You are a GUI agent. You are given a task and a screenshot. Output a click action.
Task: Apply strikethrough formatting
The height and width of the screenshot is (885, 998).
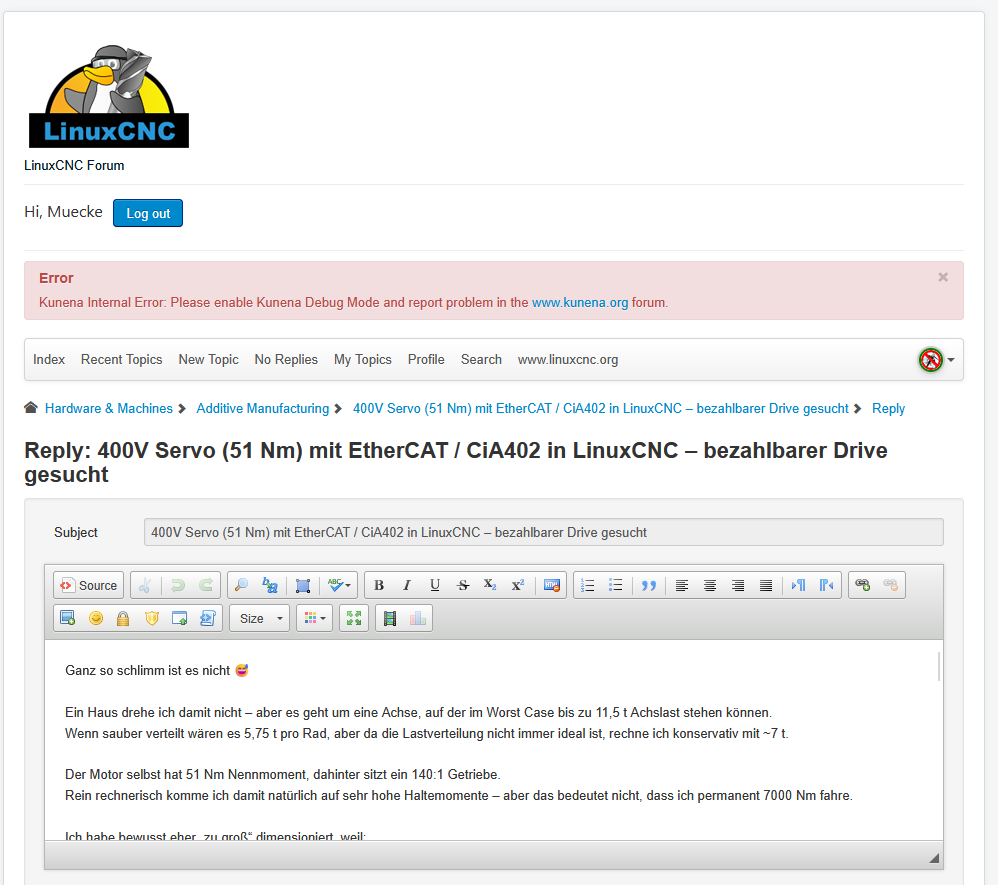pos(463,586)
